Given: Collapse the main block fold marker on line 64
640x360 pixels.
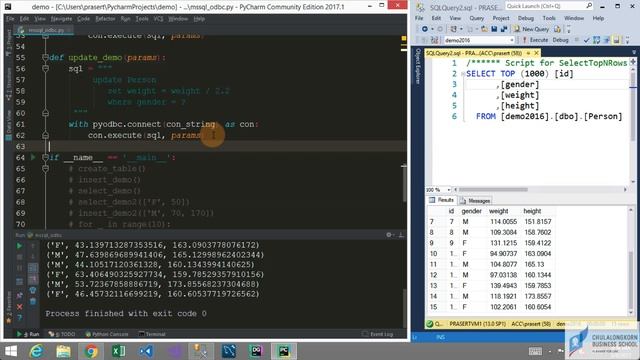Looking at the screenshot, I should [x=45, y=157].
